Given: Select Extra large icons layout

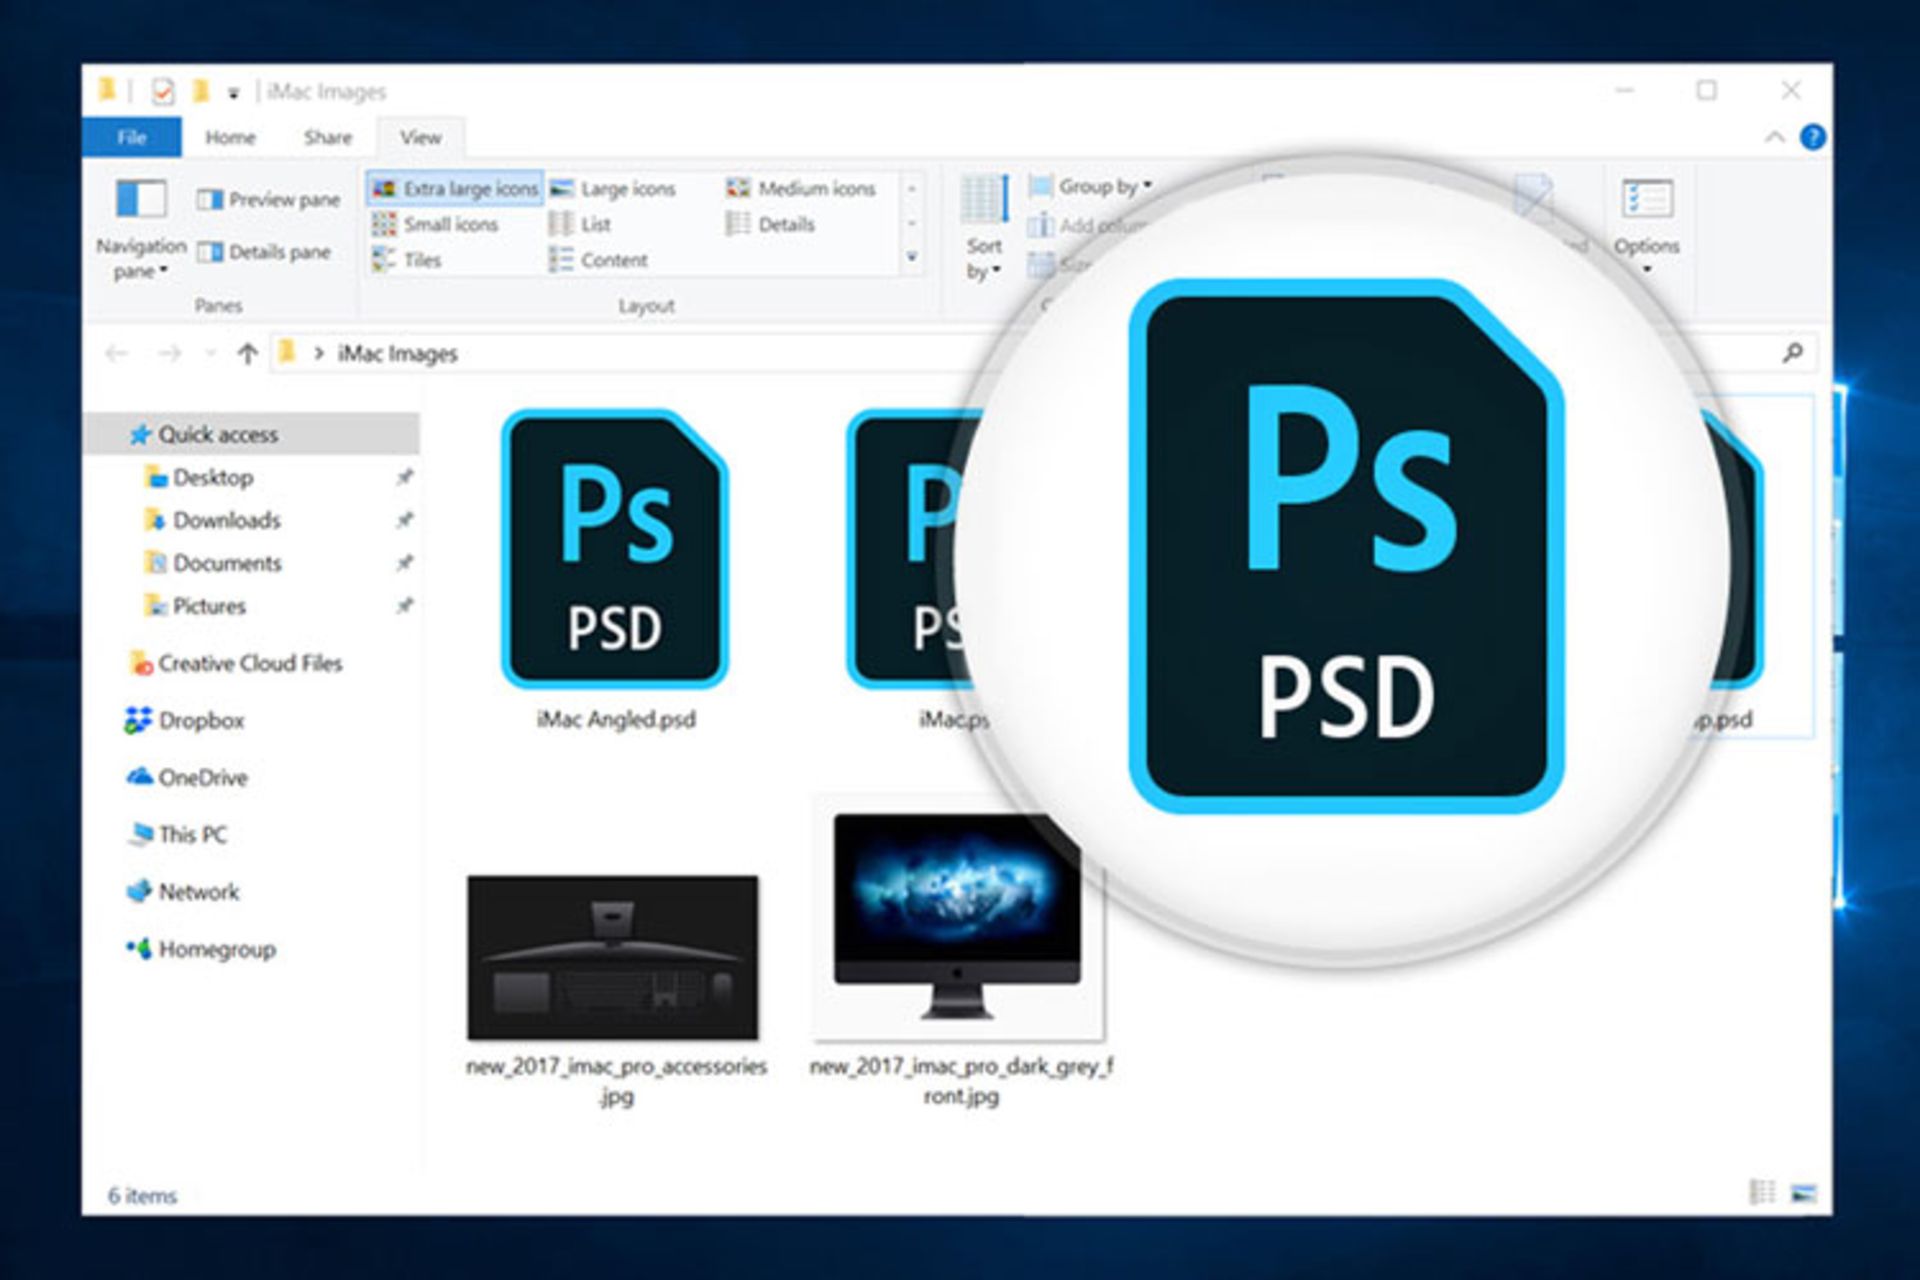Looking at the screenshot, I should (x=456, y=189).
